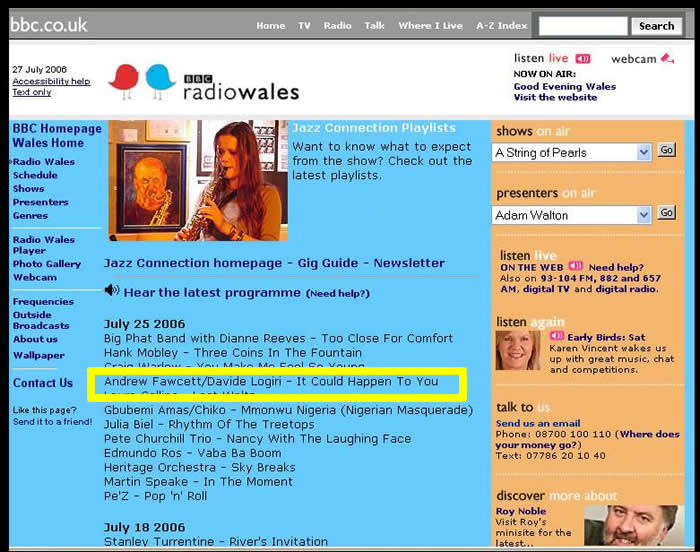The image size is (700, 552).
Task: Open A-Z Index in top navigation
Action: (x=502, y=26)
